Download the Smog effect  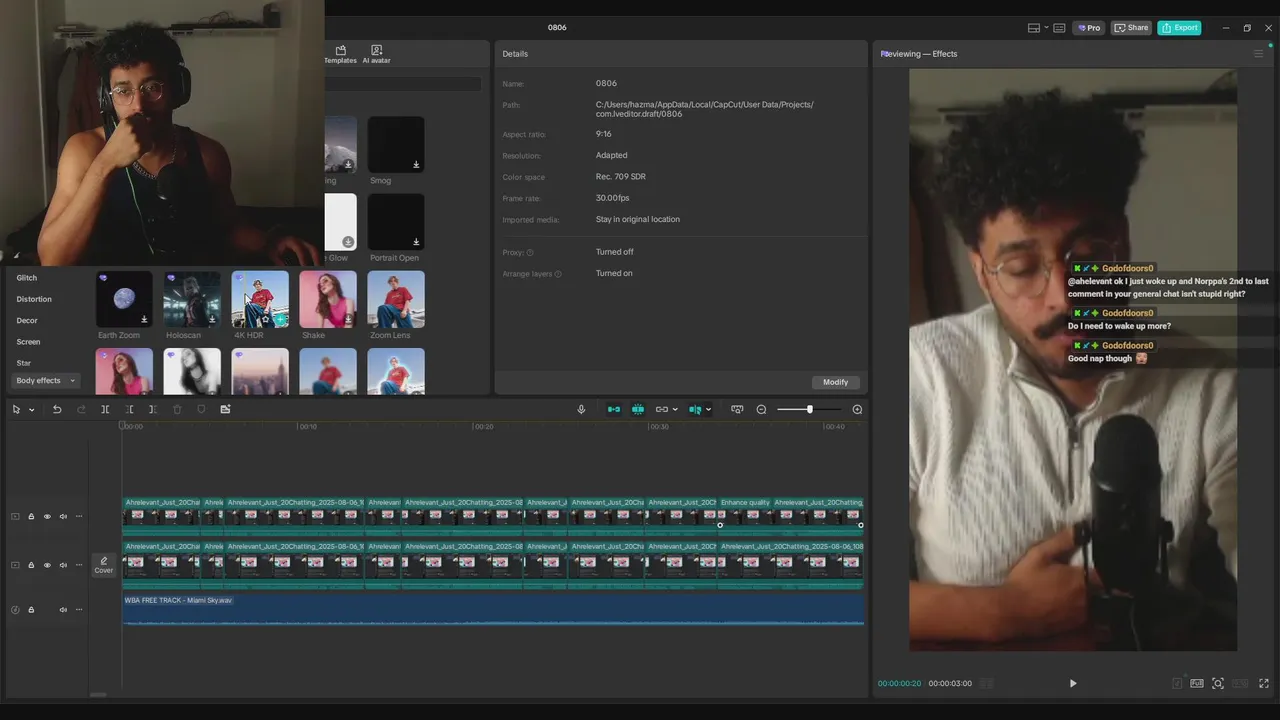(416, 165)
